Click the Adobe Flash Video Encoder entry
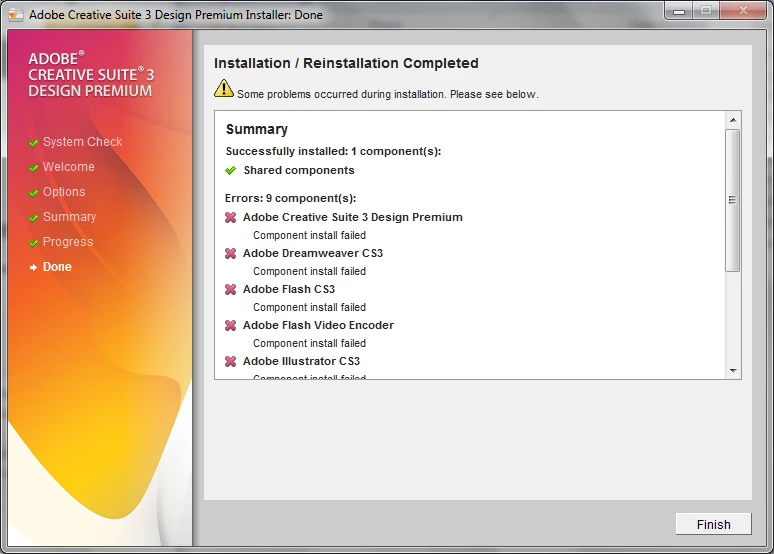The image size is (774, 554). (x=318, y=325)
